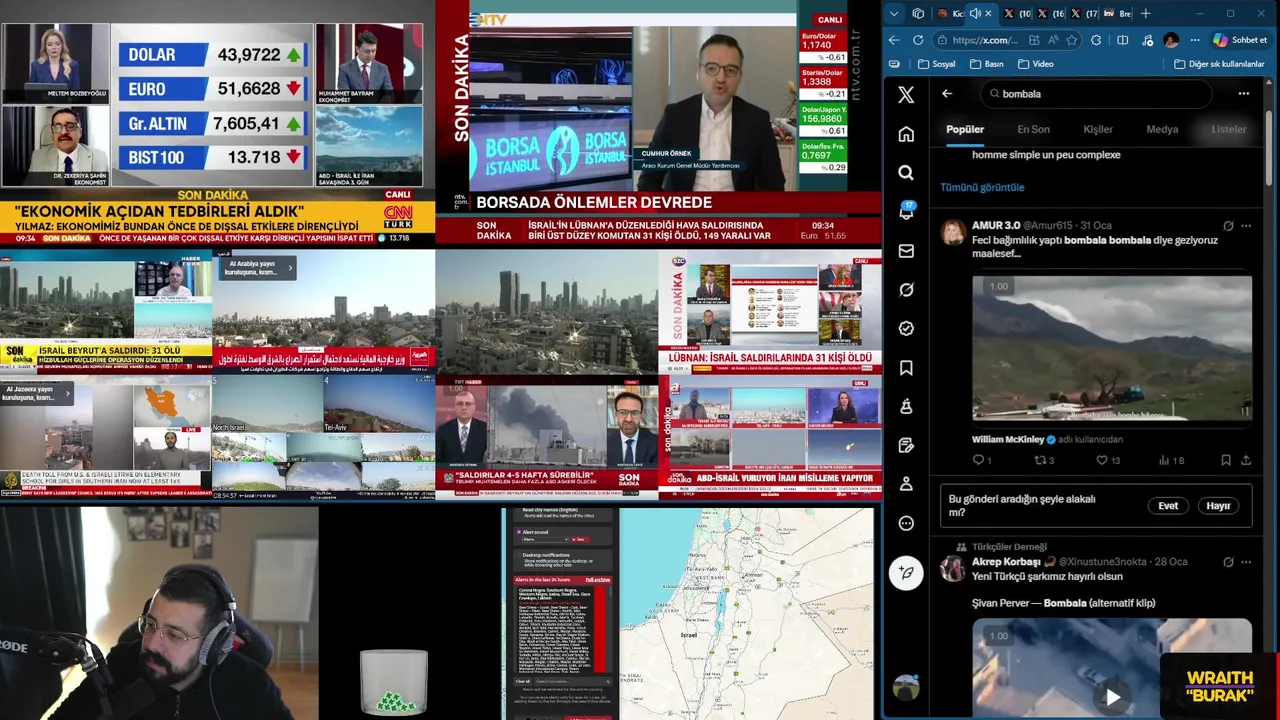Add page to favorites star icon
Viewport: 1280px width, 720px height.
coord(1072,40)
